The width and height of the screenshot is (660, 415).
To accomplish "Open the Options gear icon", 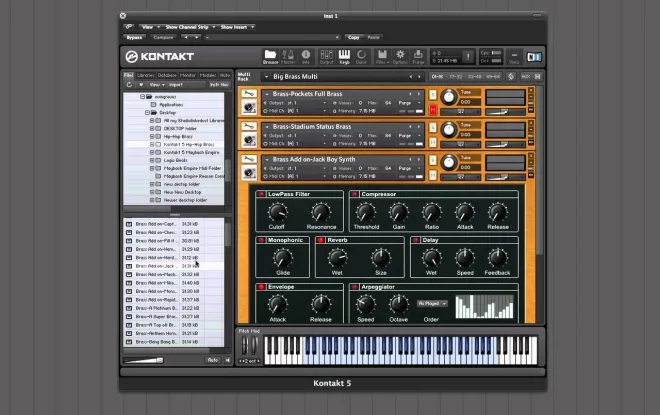I will (400, 56).
